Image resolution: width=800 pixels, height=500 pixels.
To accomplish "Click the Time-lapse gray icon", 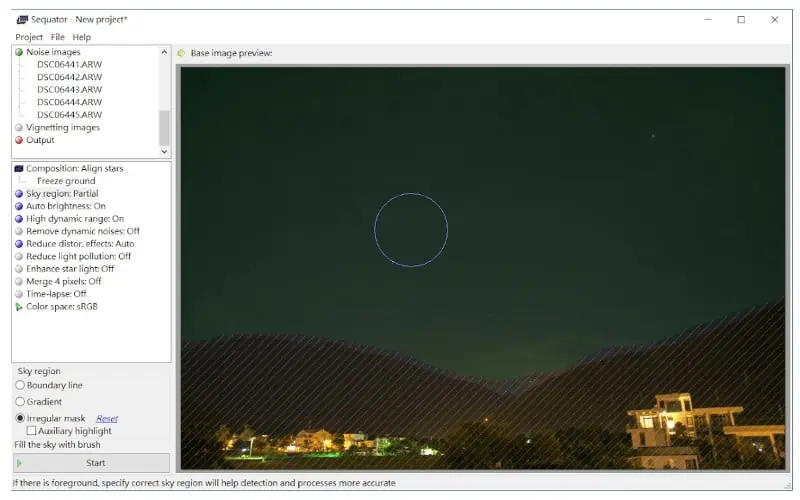I will [x=19, y=294].
